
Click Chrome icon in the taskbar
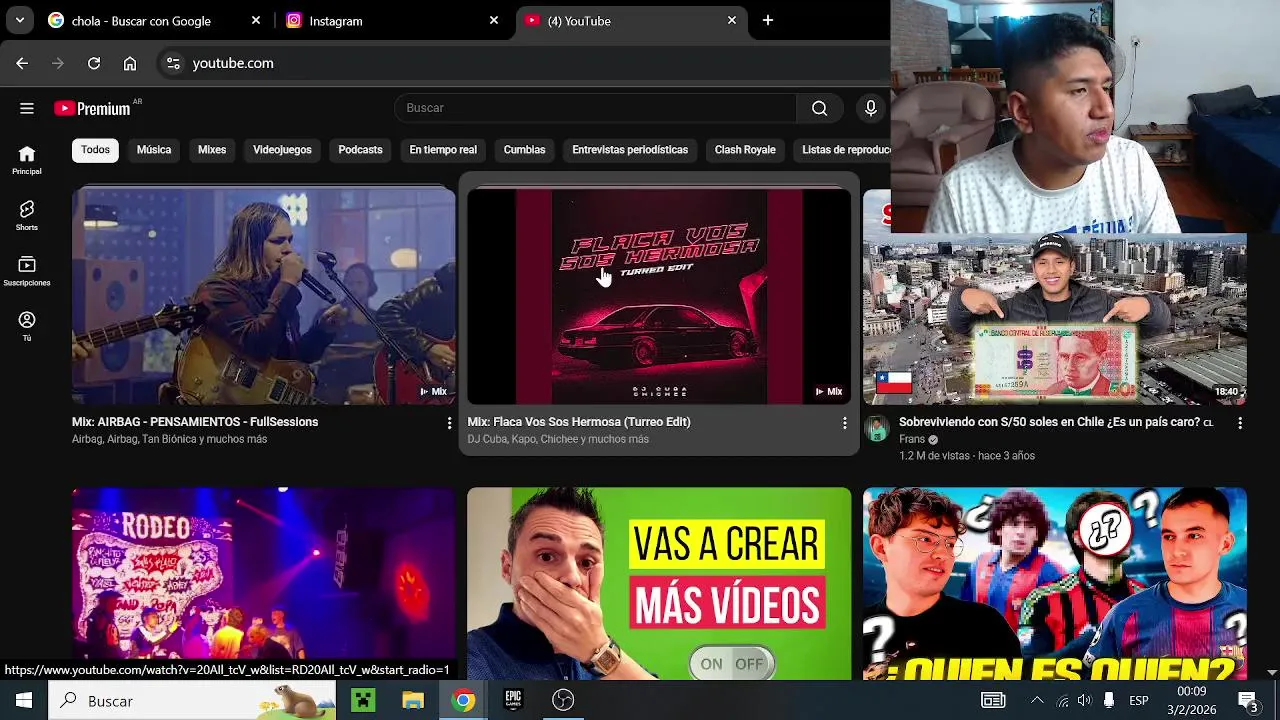click(463, 700)
